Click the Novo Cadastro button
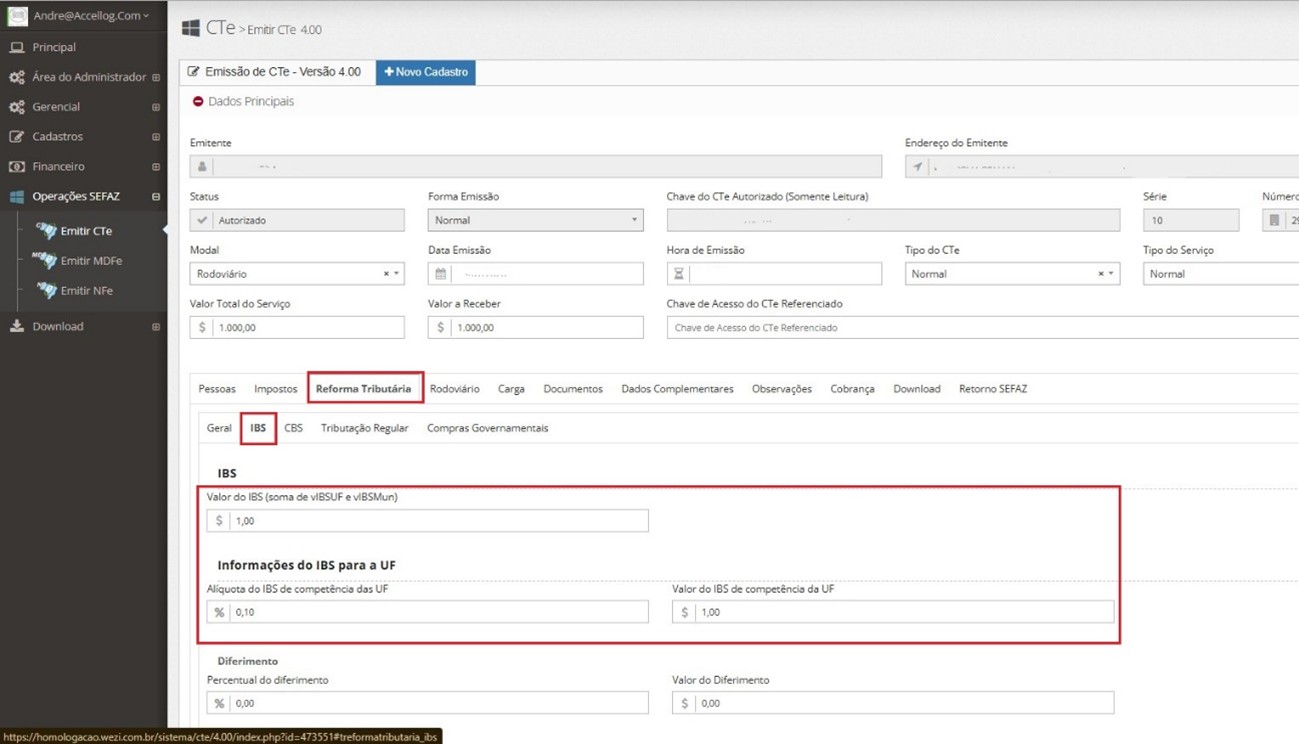 point(426,72)
